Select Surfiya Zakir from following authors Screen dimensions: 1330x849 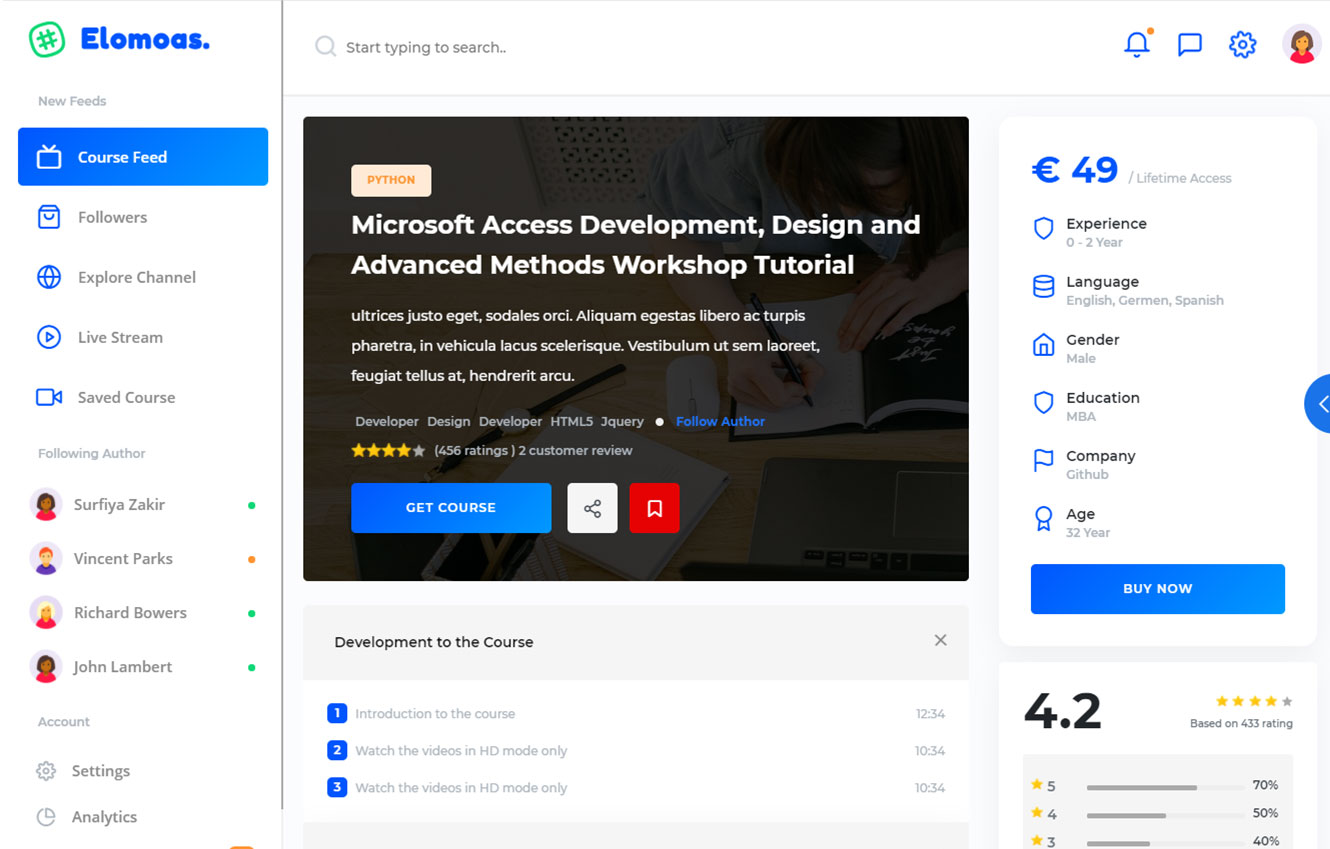click(x=119, y=505)
